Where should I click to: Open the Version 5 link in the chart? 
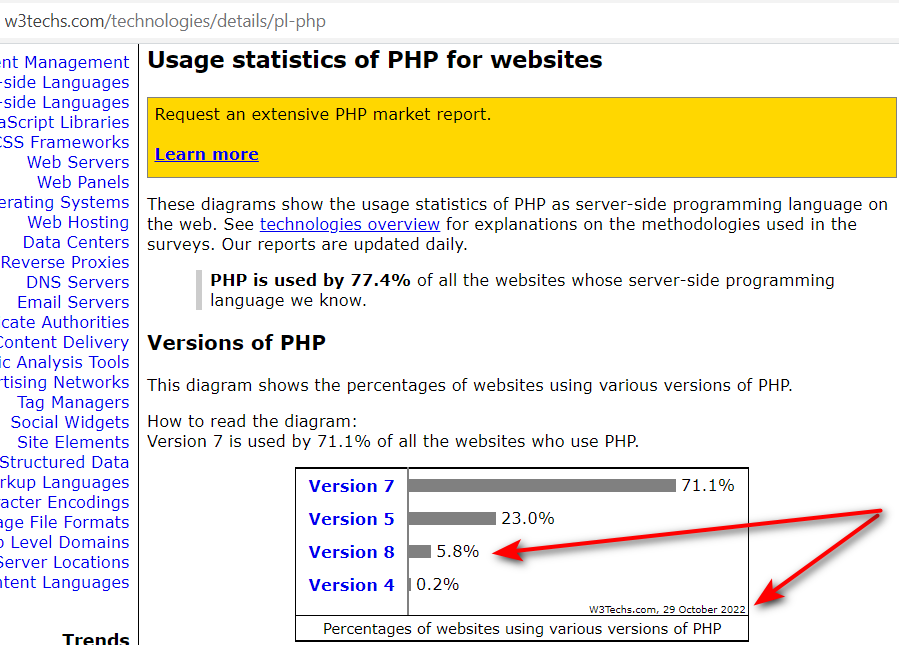[x=351, y=519]
